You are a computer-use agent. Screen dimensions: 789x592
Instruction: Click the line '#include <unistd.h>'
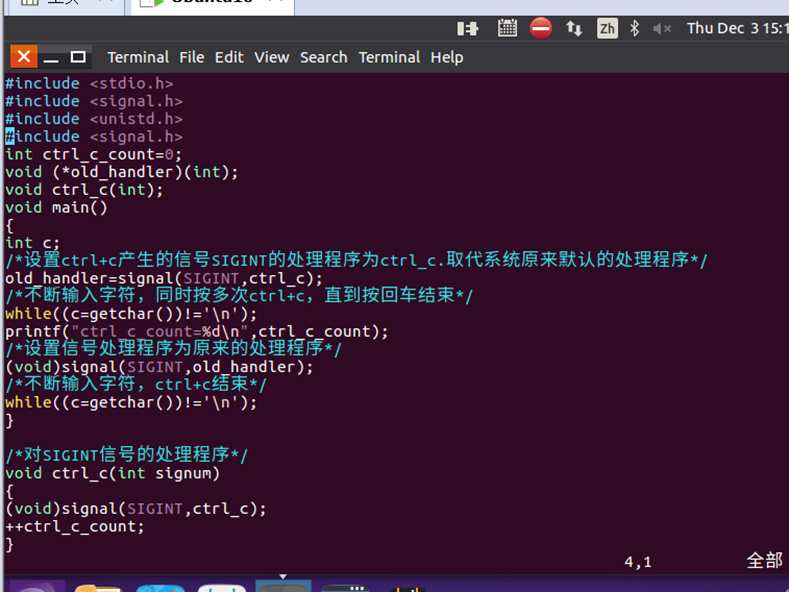point(94,119)
